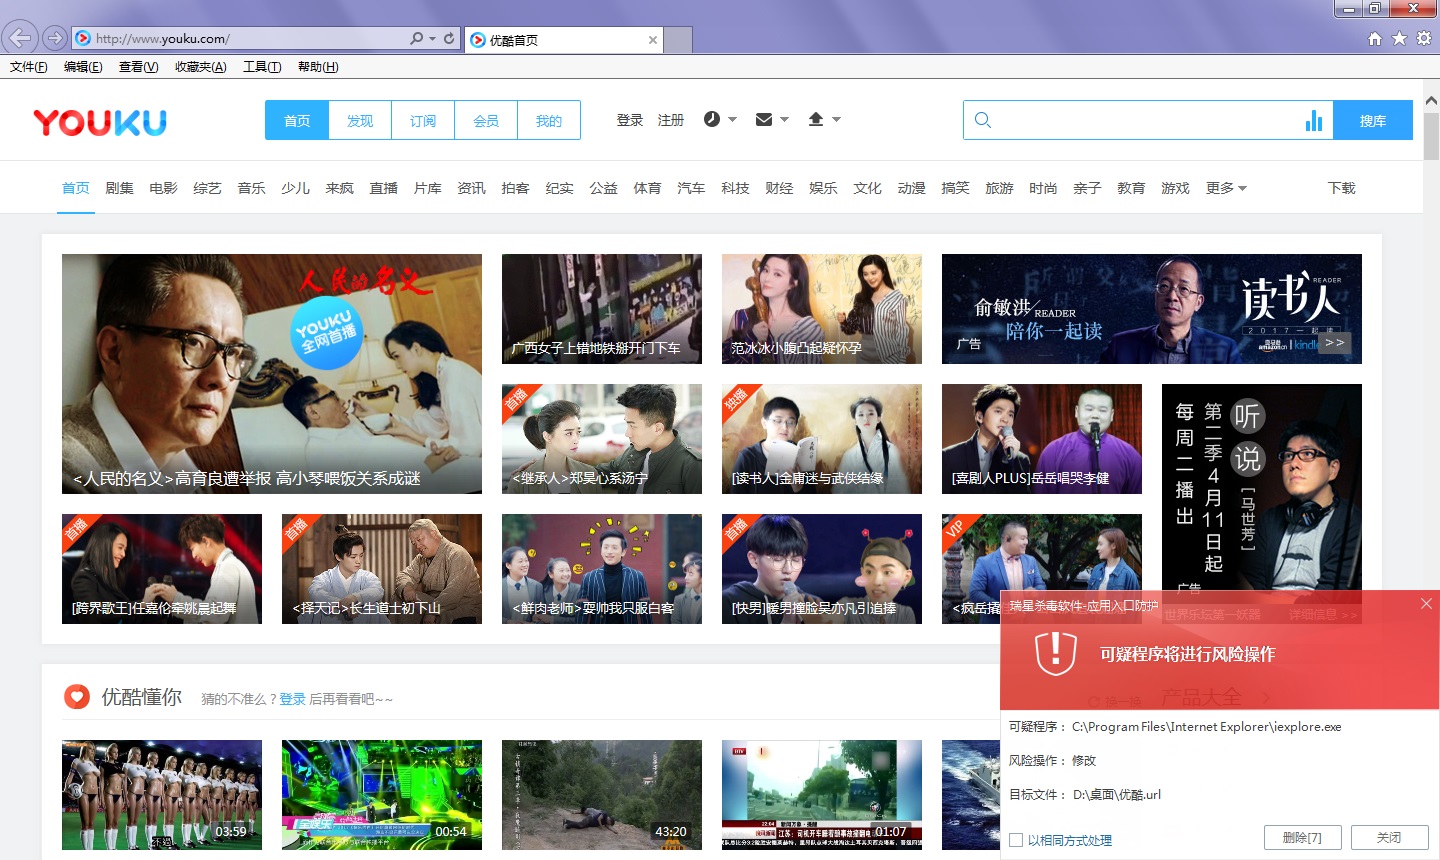Switch to the 会员 tab
The image size is (1440, 860).
(486, 121)
